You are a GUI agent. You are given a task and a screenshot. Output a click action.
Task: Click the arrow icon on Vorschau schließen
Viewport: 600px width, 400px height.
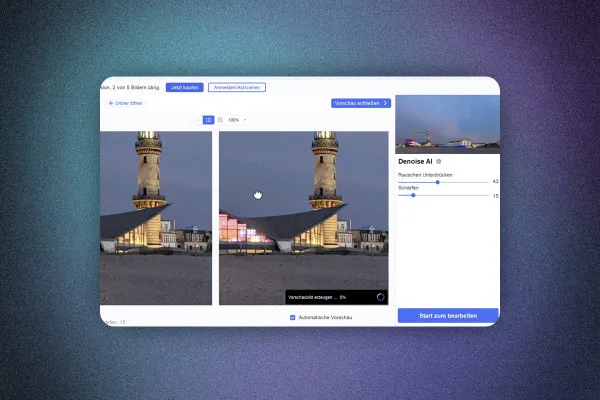click(x=385, y=103)
